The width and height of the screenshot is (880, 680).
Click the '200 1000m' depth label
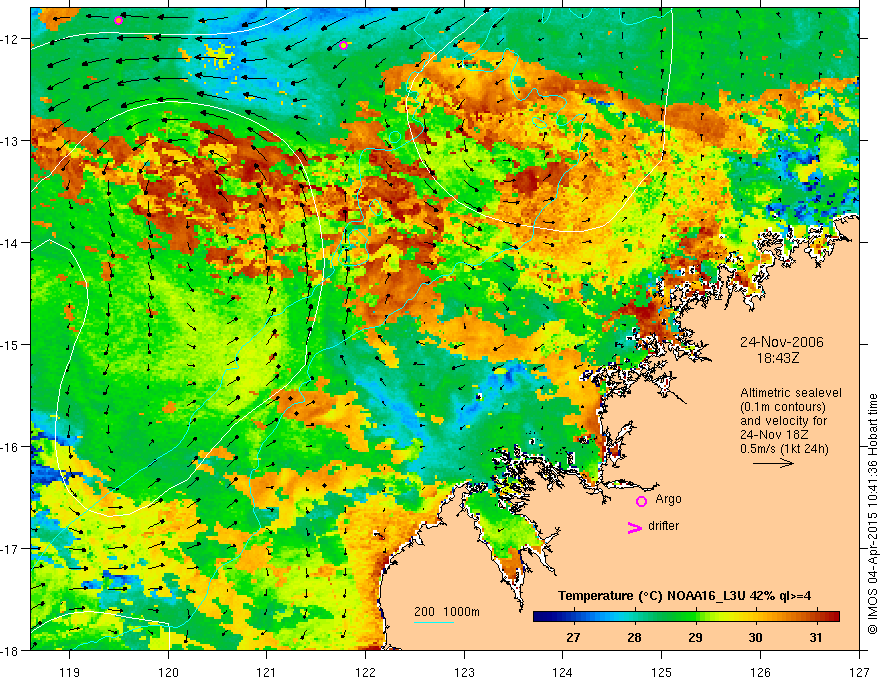pyautogui.click(x=447, y=612)
